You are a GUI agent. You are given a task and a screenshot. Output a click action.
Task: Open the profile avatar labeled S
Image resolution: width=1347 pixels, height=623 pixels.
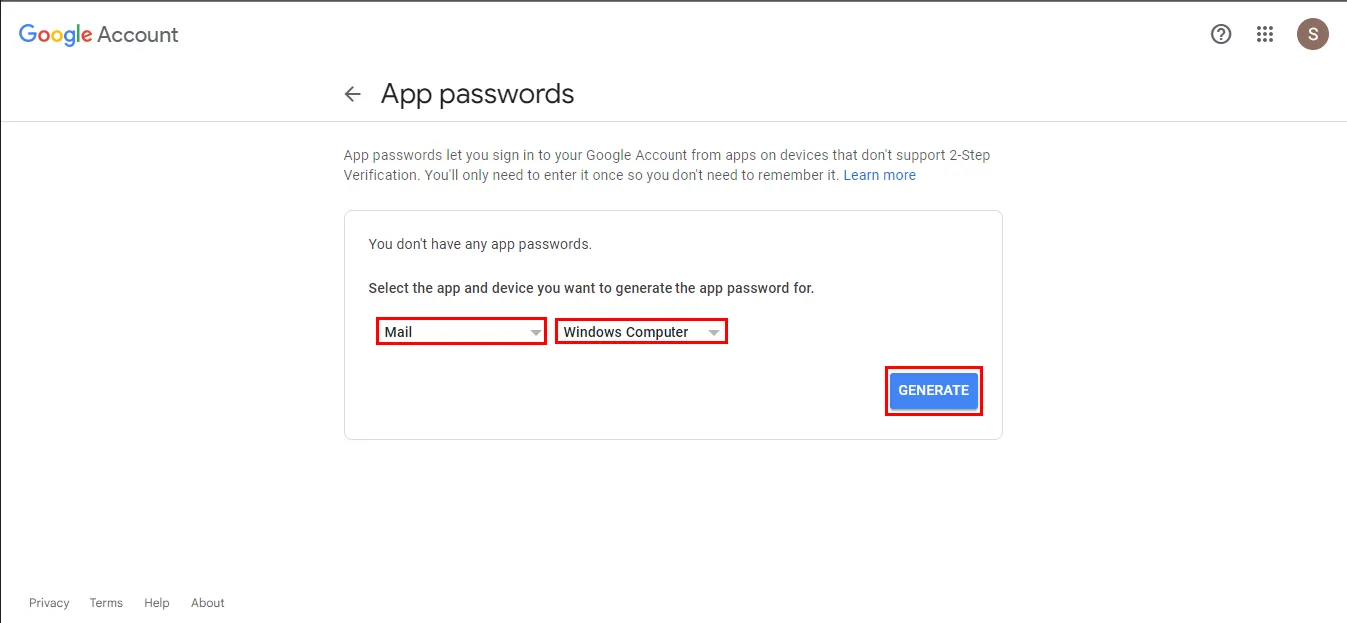(1312, 34)
